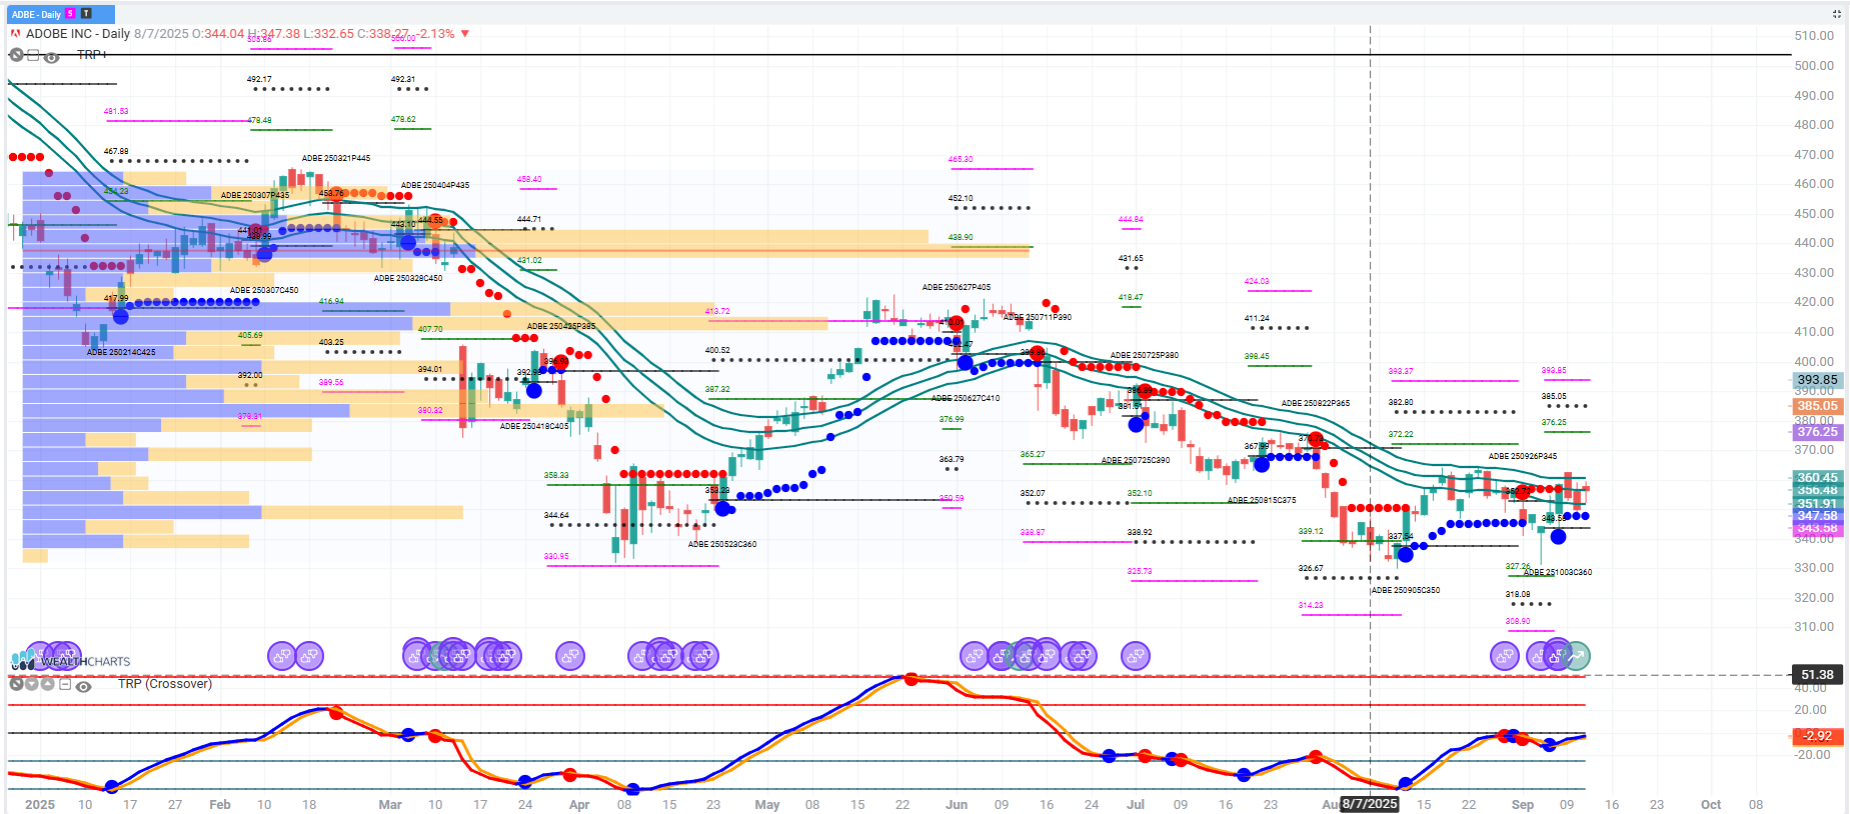Click the large blue dot on oscillator near Feb 13
The width and height of the screenshot is (1850, 814).
pyautogui.click(x=111, y=787)
